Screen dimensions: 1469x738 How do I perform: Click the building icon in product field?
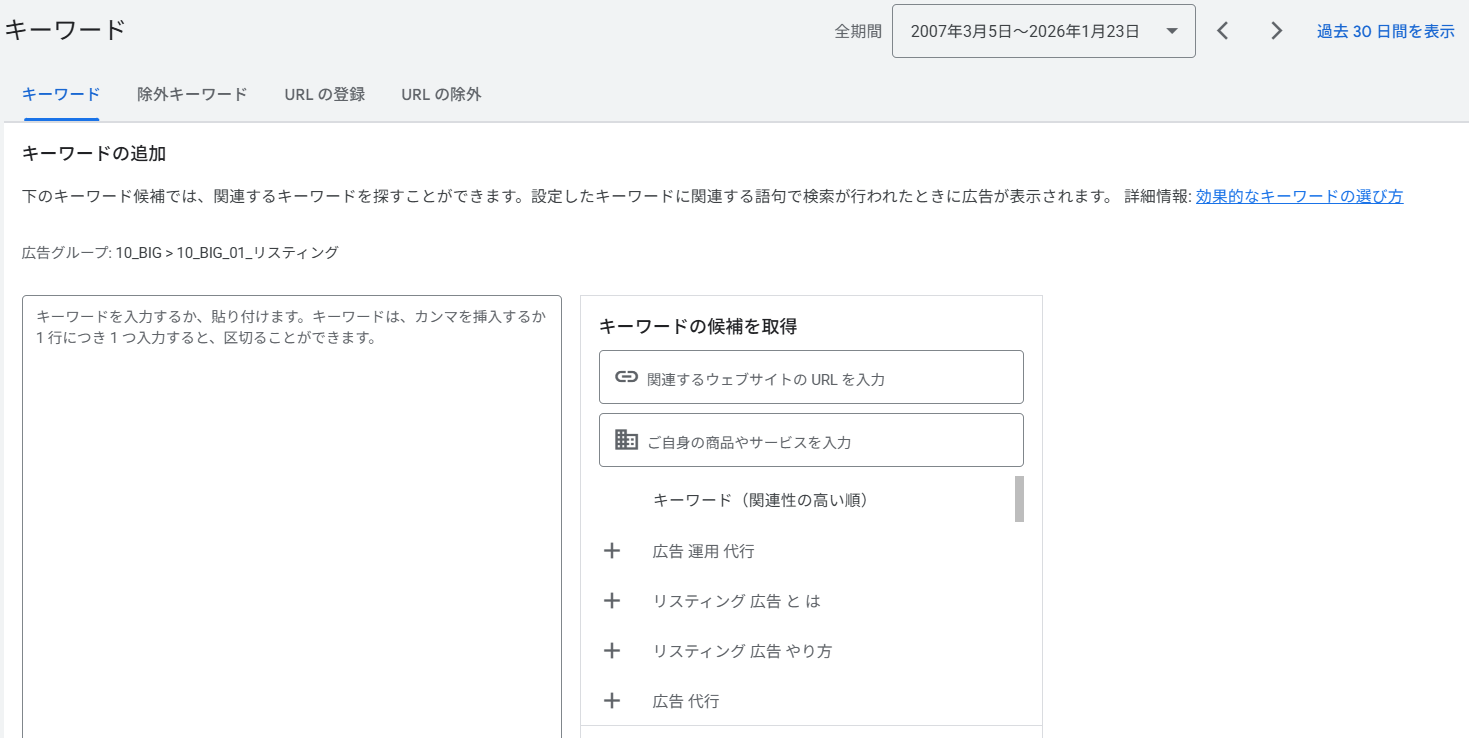[x=626, y=440]
